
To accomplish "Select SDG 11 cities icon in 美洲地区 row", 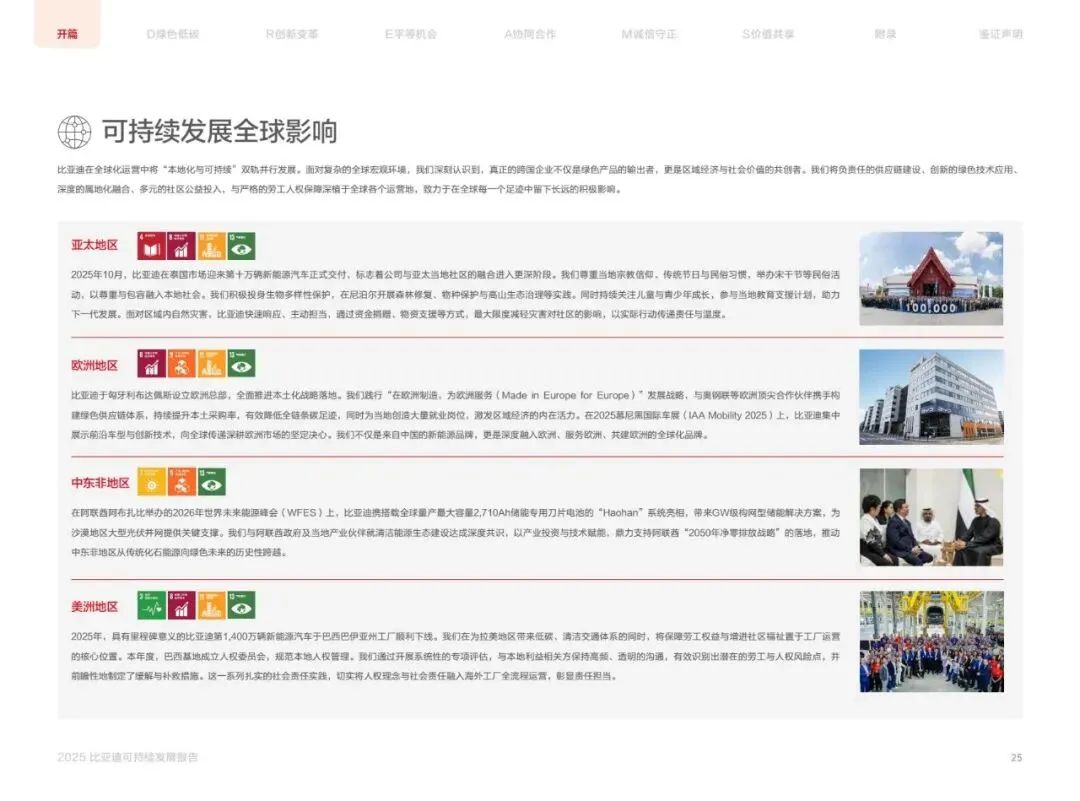I will coord(211,605).
